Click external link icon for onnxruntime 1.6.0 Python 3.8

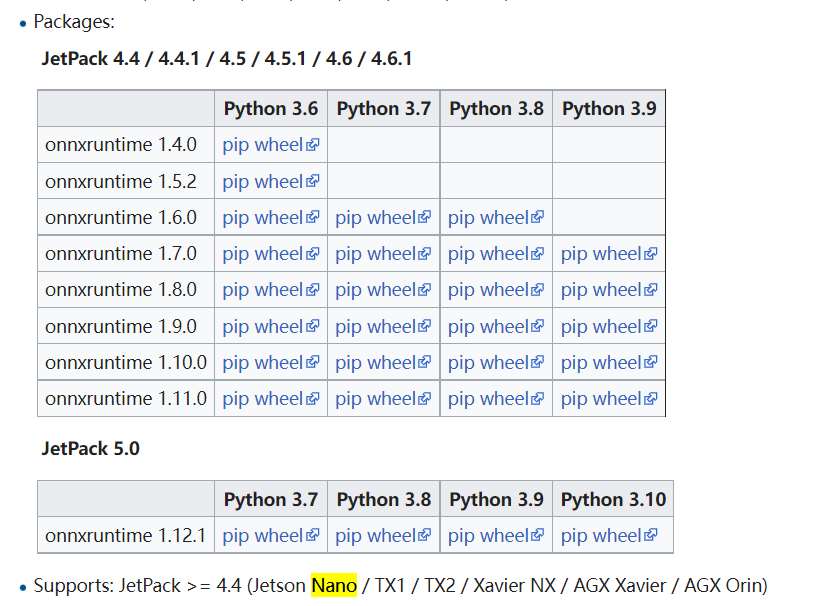(538, 218)
